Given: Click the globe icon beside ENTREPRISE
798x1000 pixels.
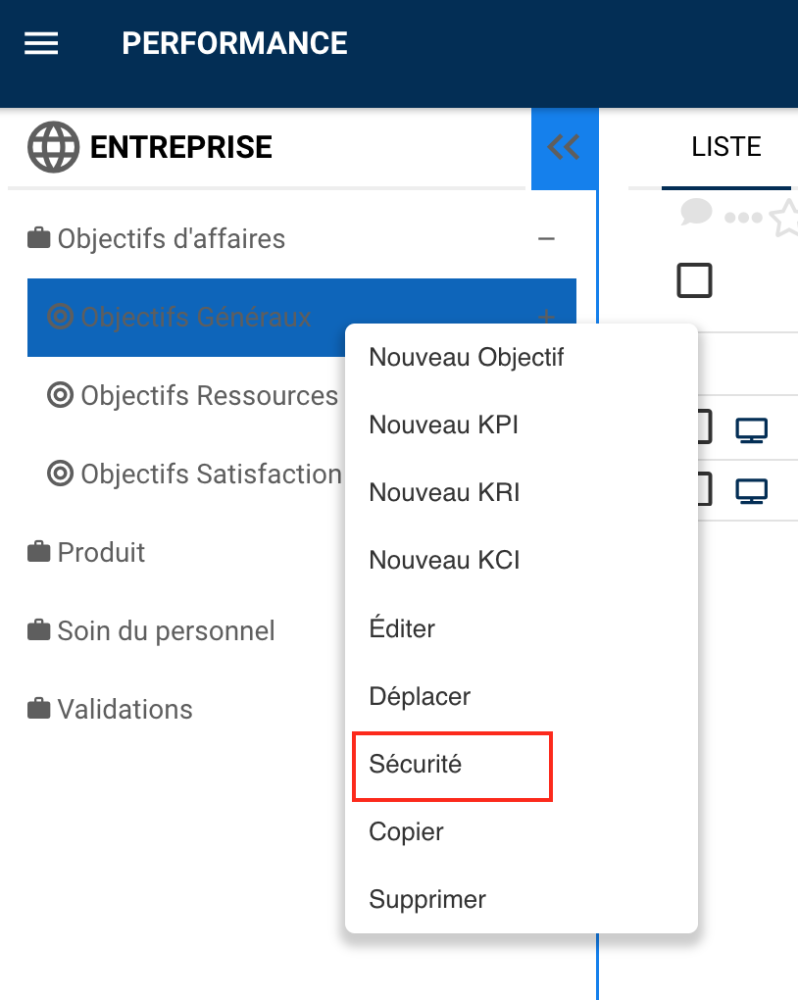Looking at the screenshot, I should 52,148.
